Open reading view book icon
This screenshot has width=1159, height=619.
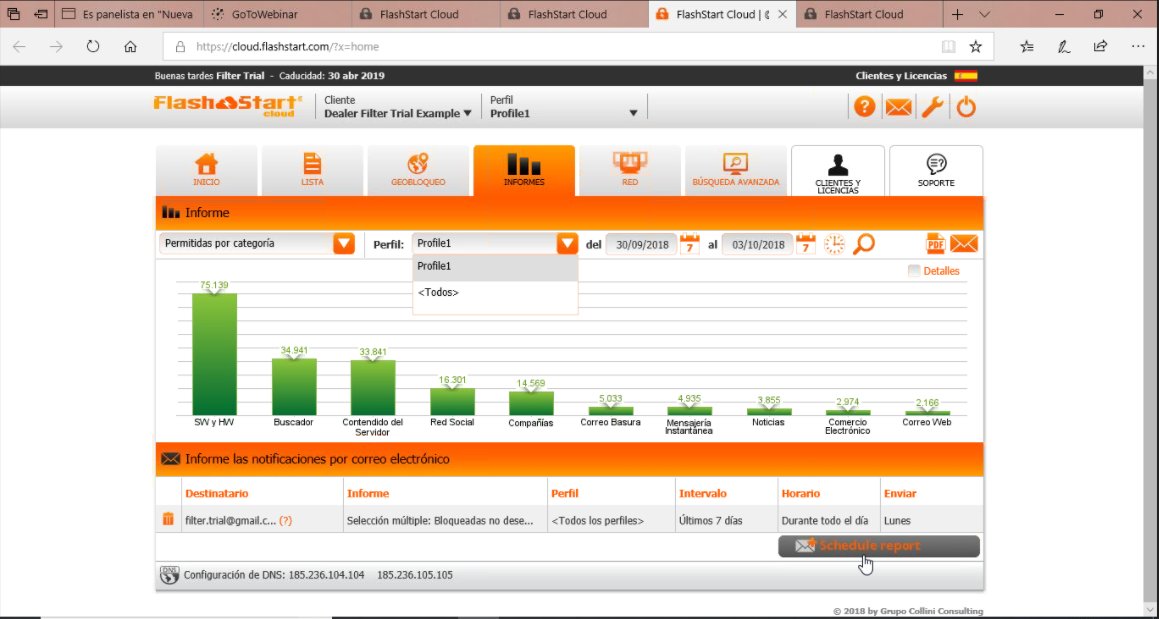pos(948,47)
